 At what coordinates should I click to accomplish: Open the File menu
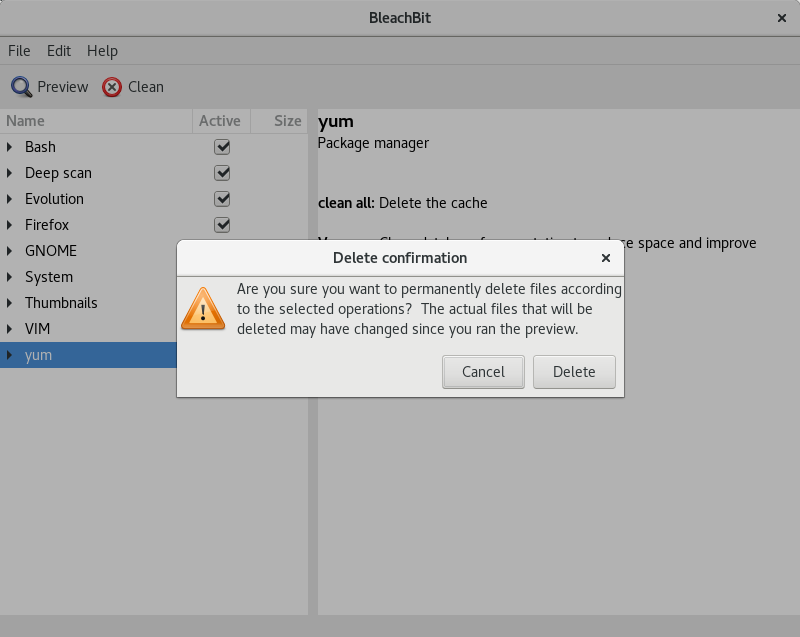(x=19, y=51)
